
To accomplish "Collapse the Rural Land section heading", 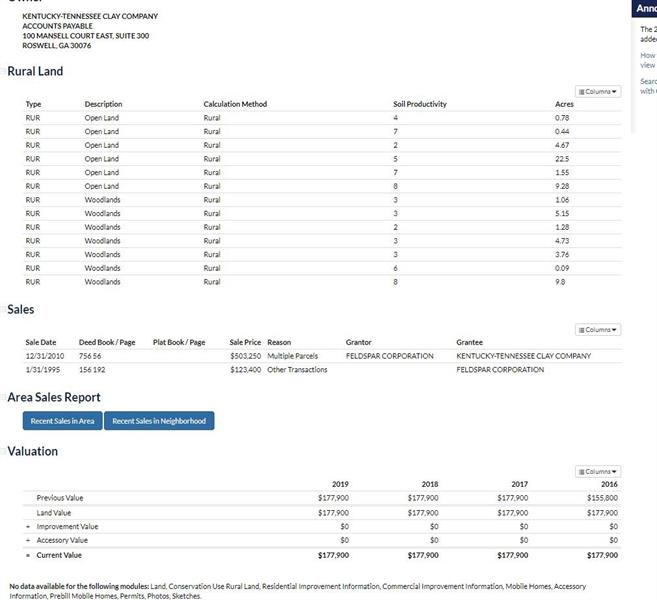I will coord(35,71).
